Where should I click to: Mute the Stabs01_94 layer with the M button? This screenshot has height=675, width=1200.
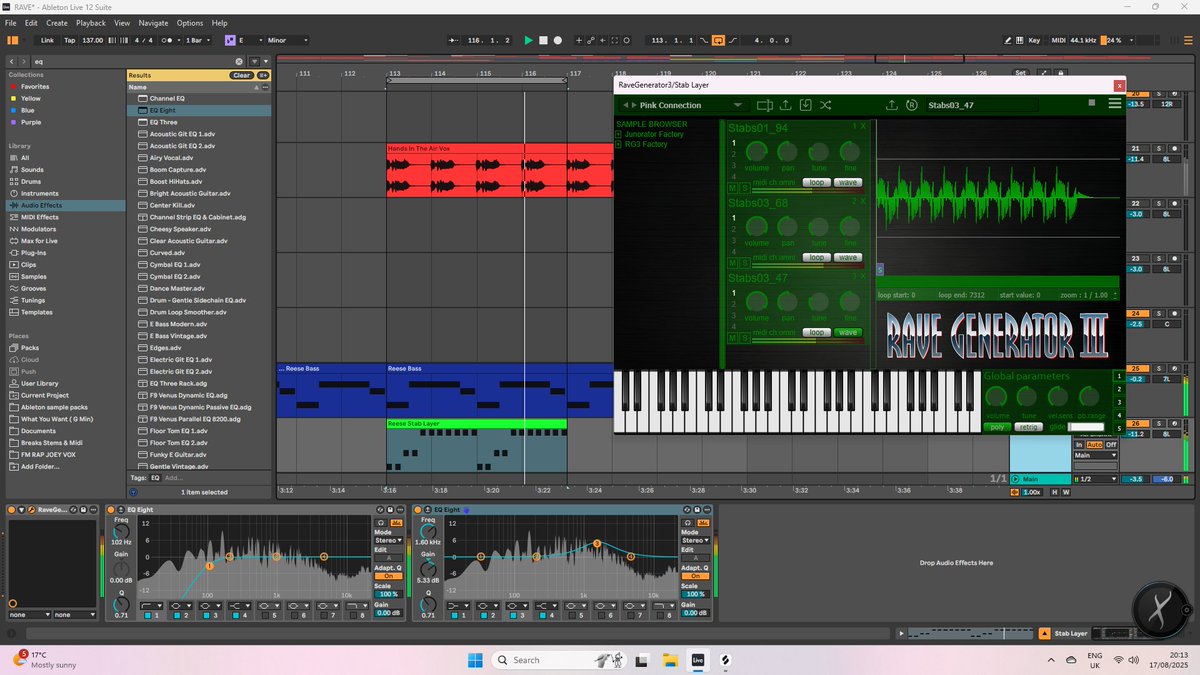(x=732, y=187)
